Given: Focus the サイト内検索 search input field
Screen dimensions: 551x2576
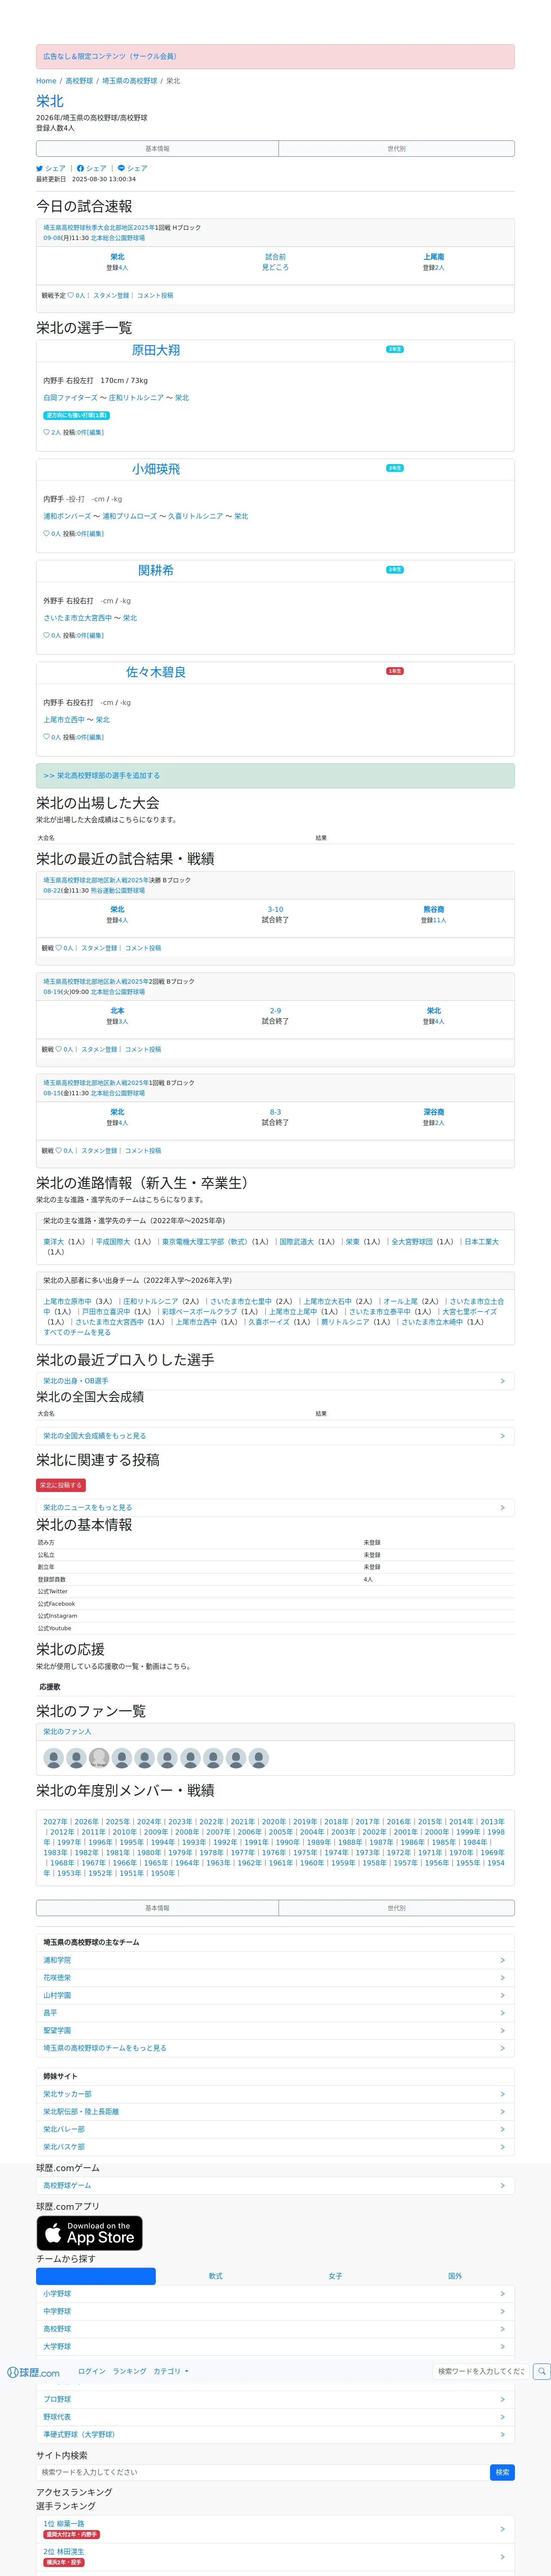Looking at the screenshot, I should (263, 2472).
